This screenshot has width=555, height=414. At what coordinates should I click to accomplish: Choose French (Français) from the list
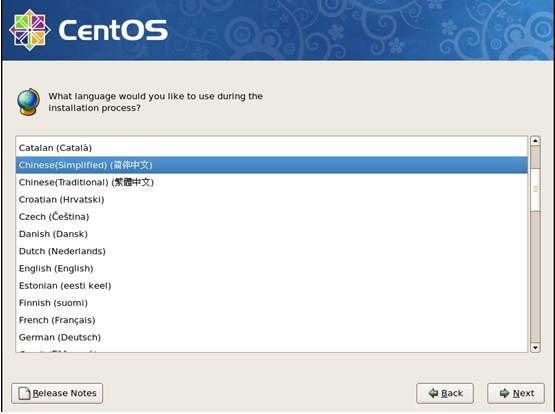271,320
